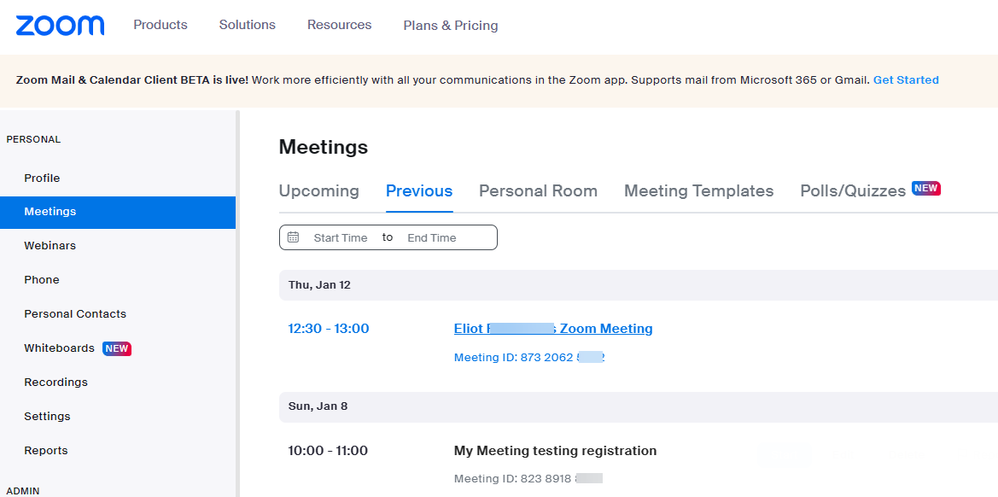The height and width of the screenshot is (497, 998).
Task: Go to Plans & Pricing
Action: (450, 26)
